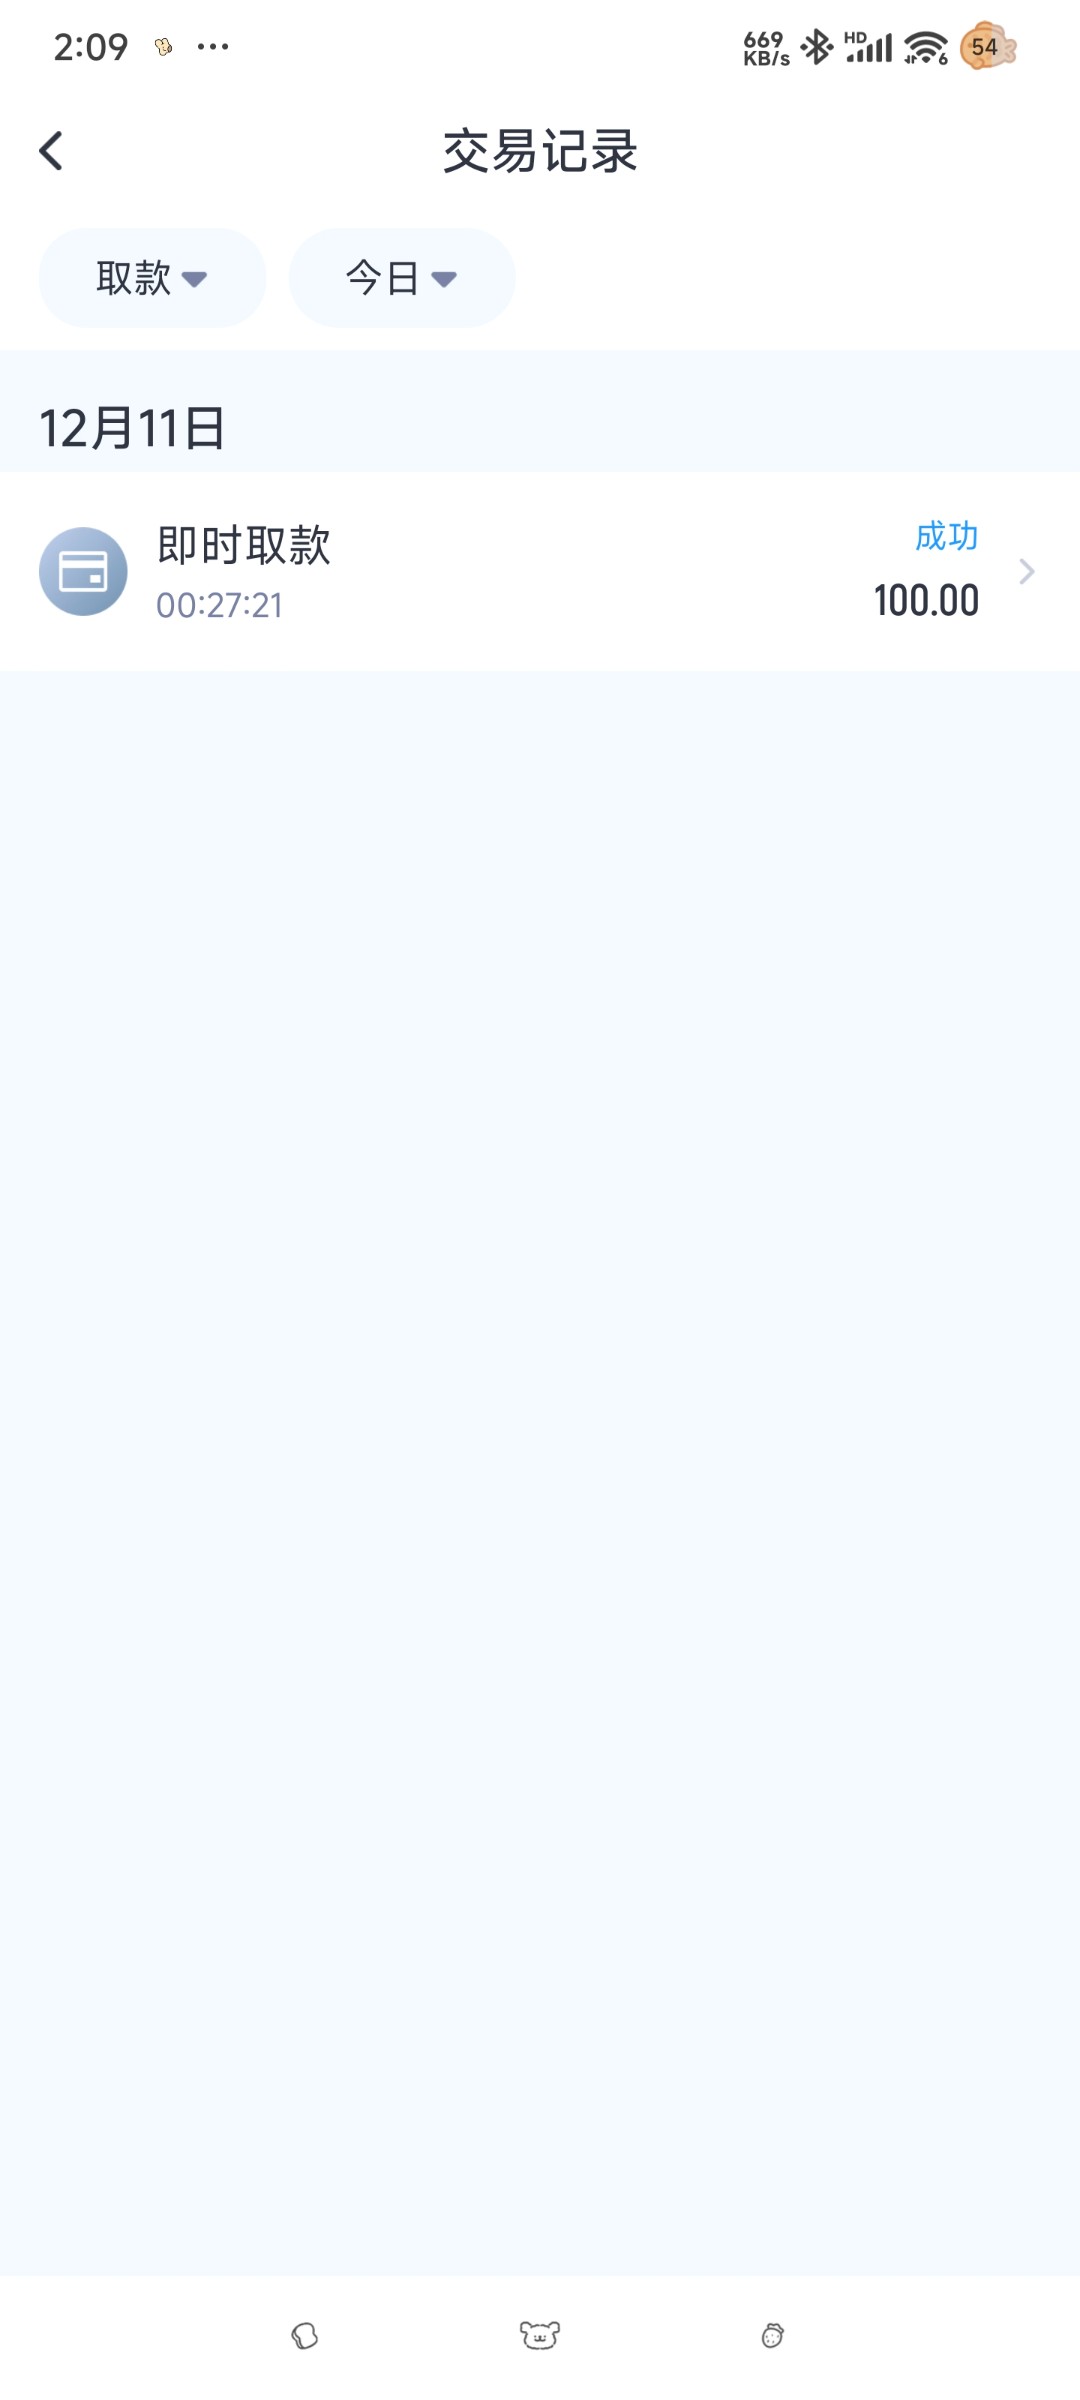The width and height of the screenshot is (1080, 2400).
Task: Go back using the left arrow
Action: click(x=51, y=151)
